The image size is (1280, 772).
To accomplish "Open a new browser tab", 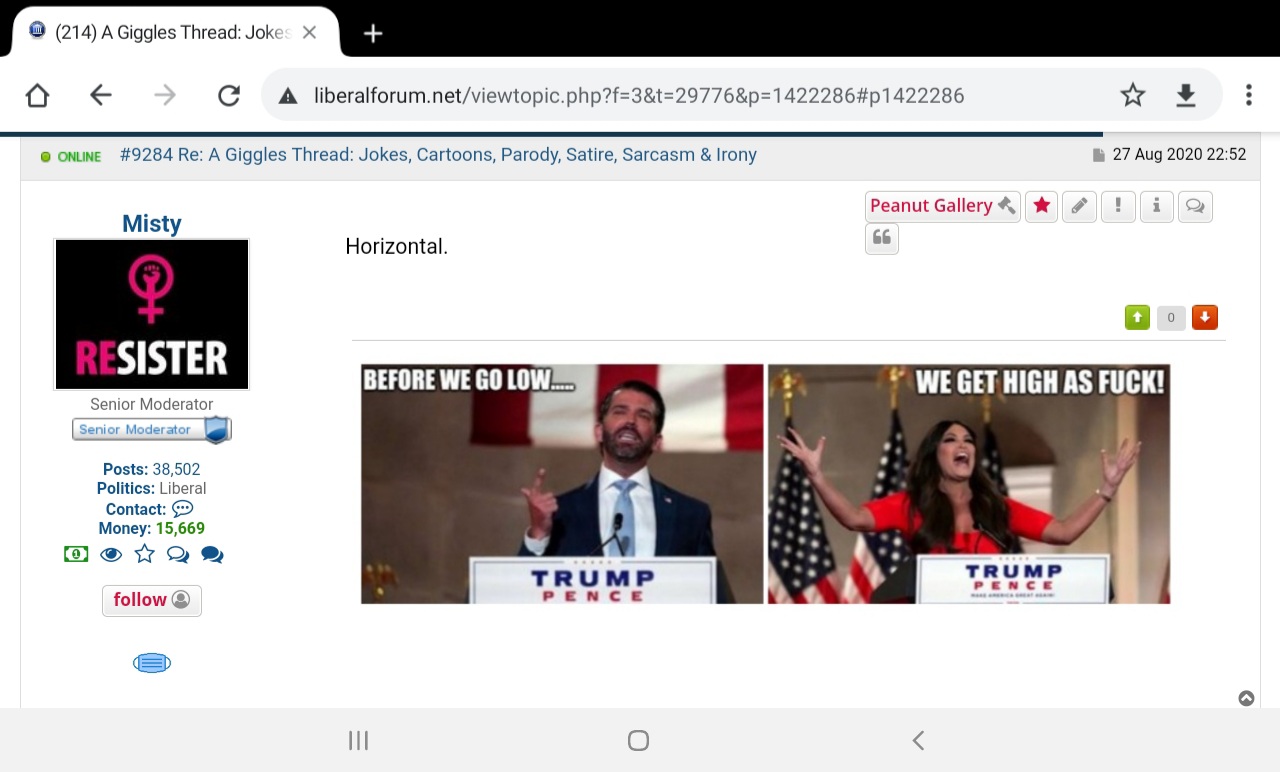I will pos(373,33).
